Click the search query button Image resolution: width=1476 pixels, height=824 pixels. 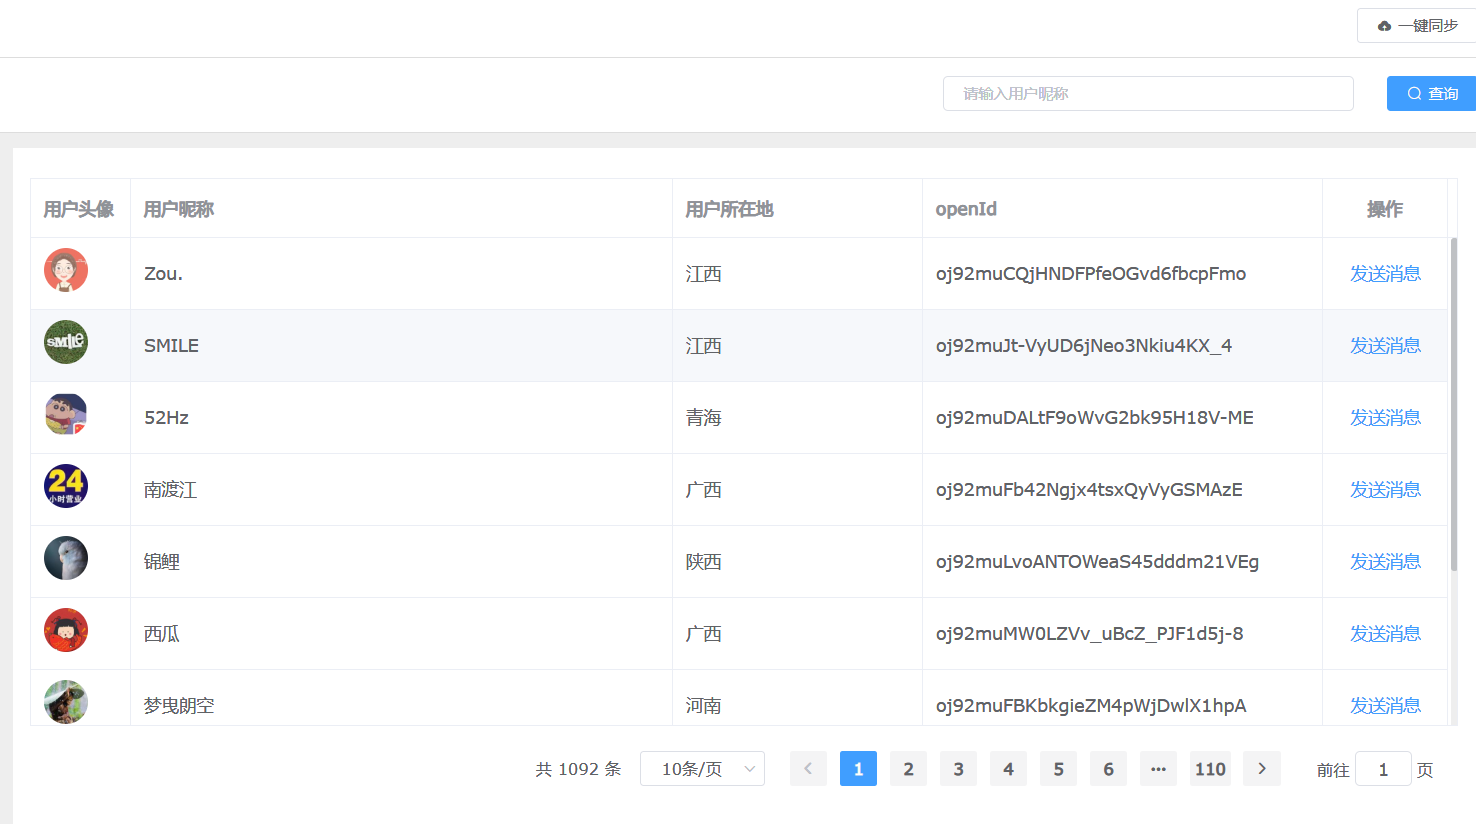1432,93
